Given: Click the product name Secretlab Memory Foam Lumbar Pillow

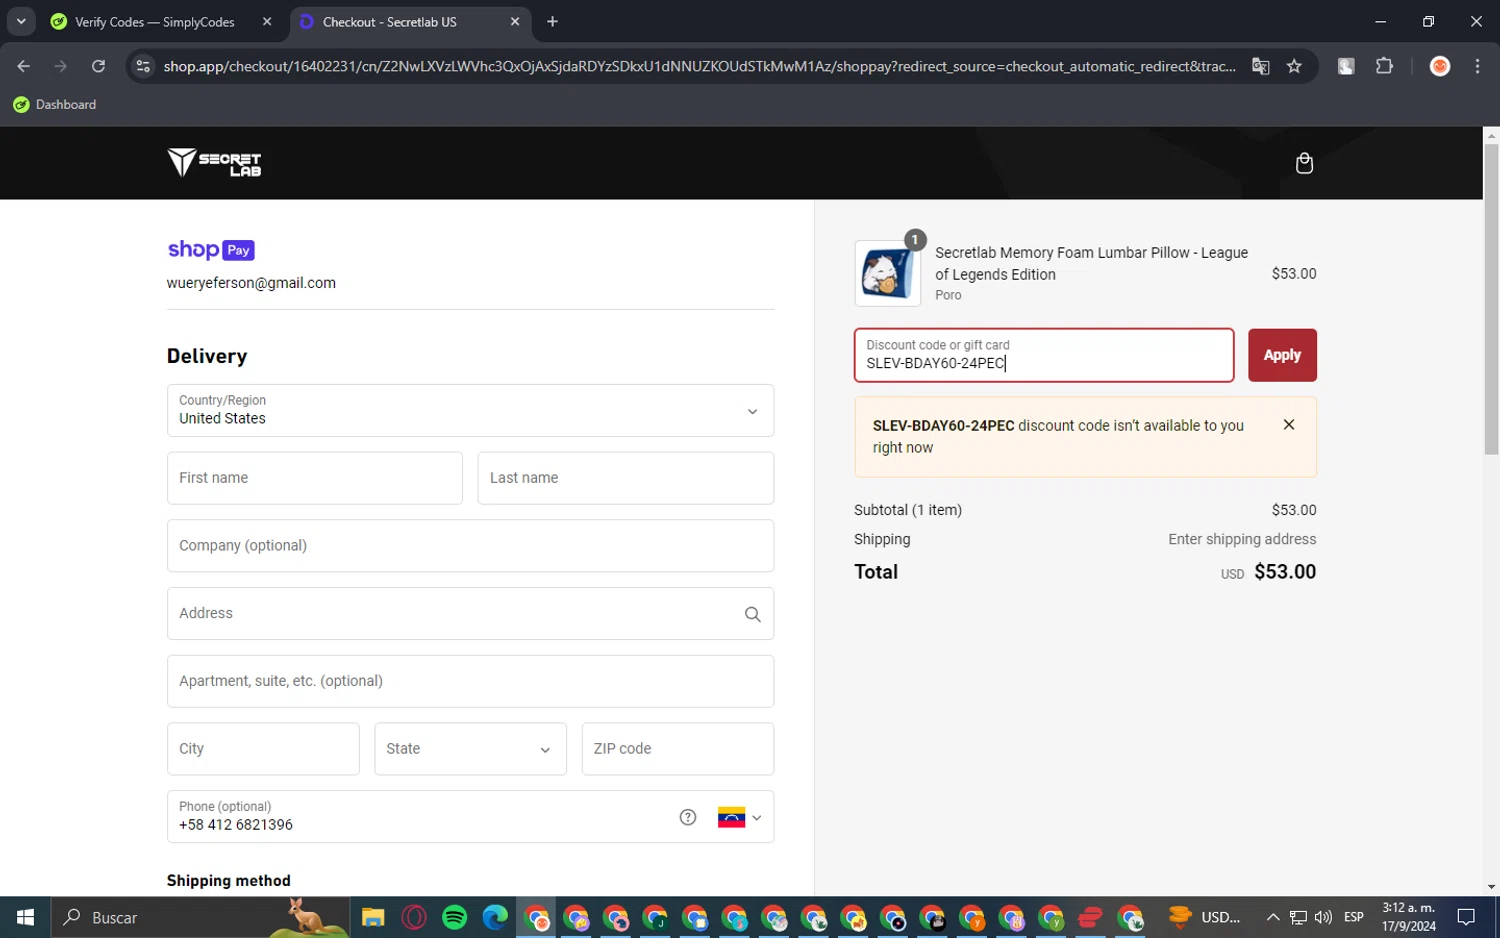Looking at the screenshot, I should [1091, 263].
